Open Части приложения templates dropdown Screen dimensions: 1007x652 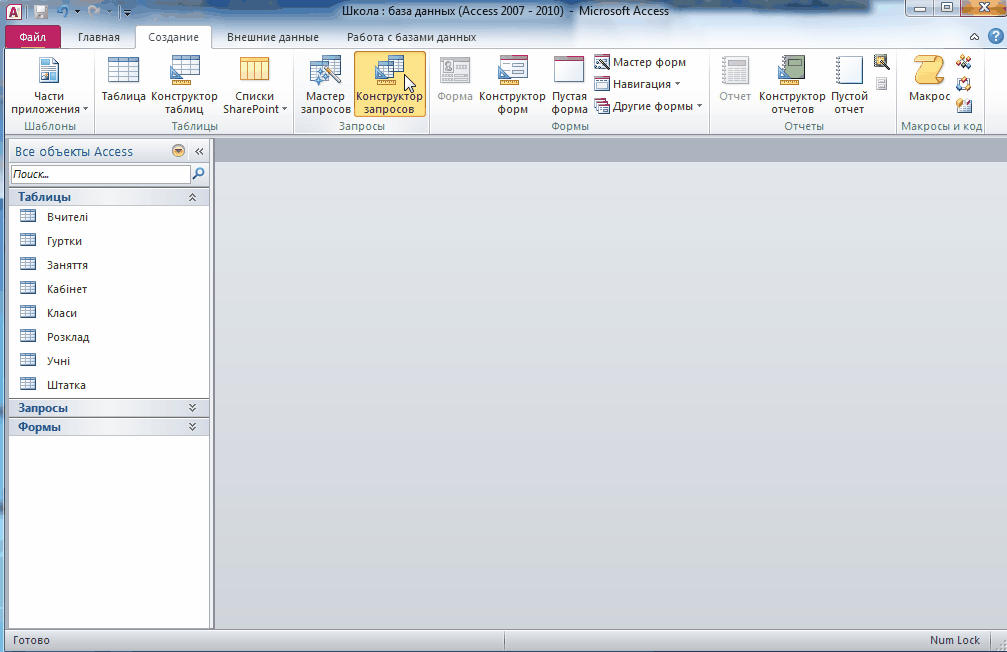(x=49, y=85)
